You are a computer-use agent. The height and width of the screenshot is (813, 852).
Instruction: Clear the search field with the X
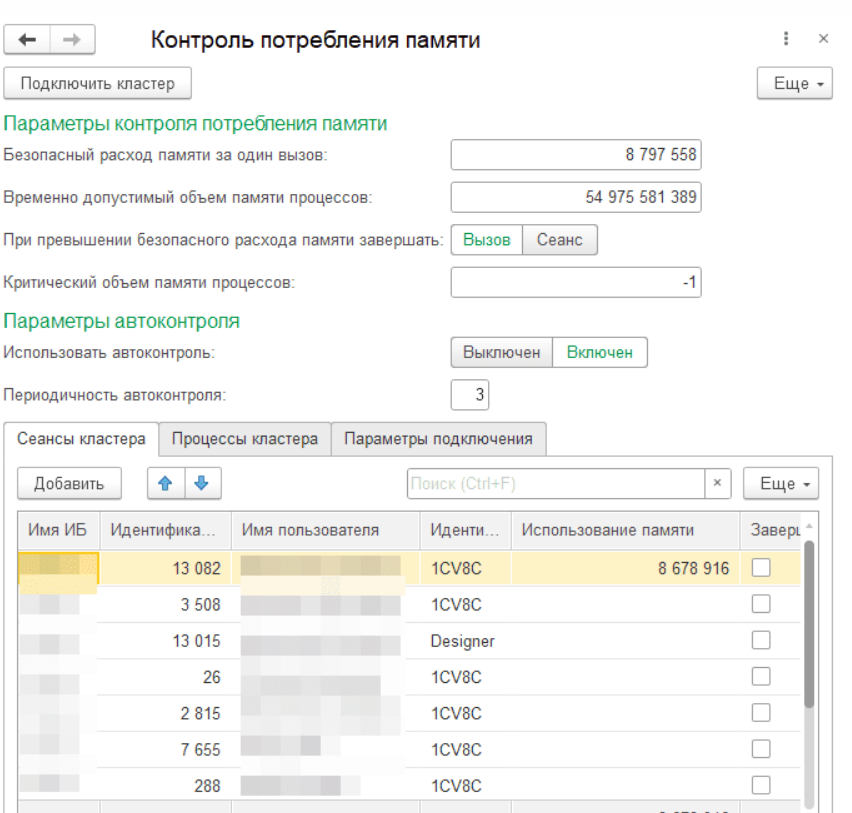pos(716,483)
